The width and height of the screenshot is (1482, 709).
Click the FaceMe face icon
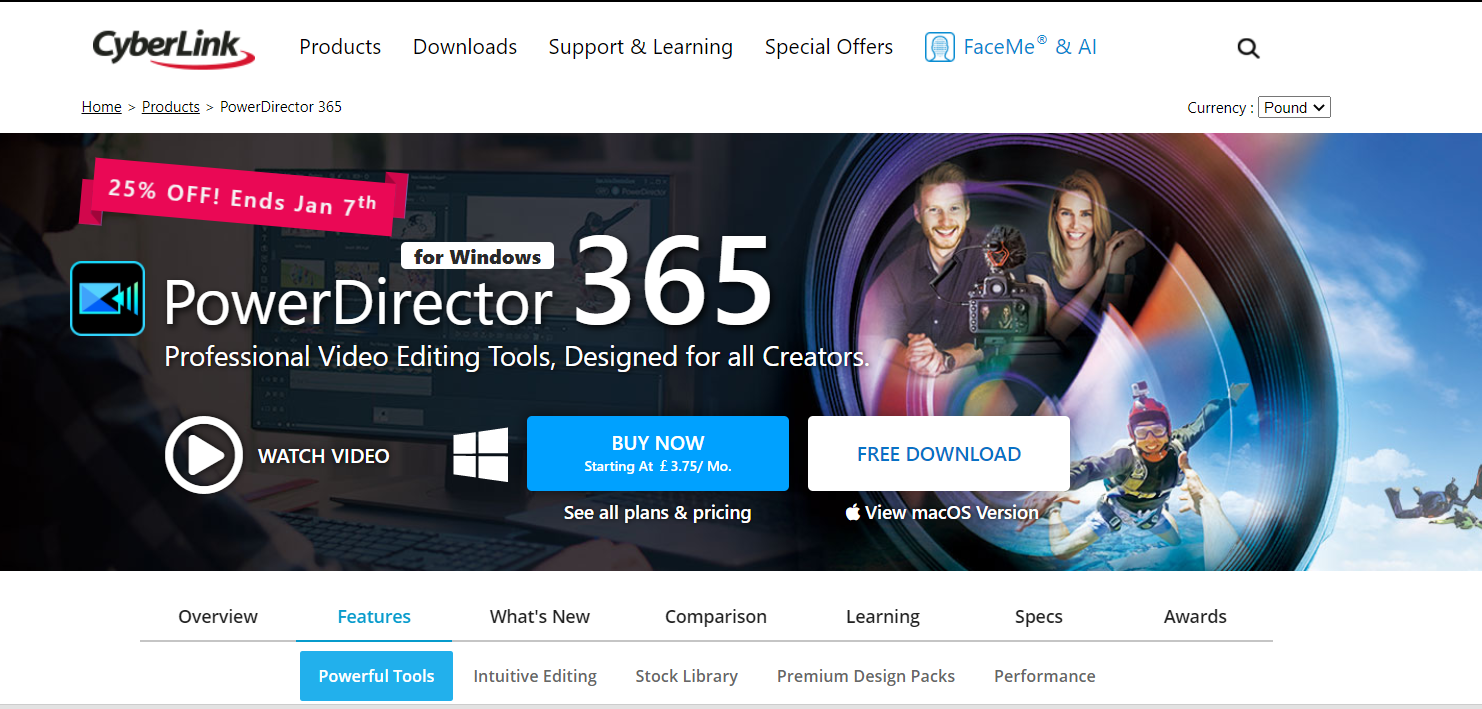(x=940, y=47)
